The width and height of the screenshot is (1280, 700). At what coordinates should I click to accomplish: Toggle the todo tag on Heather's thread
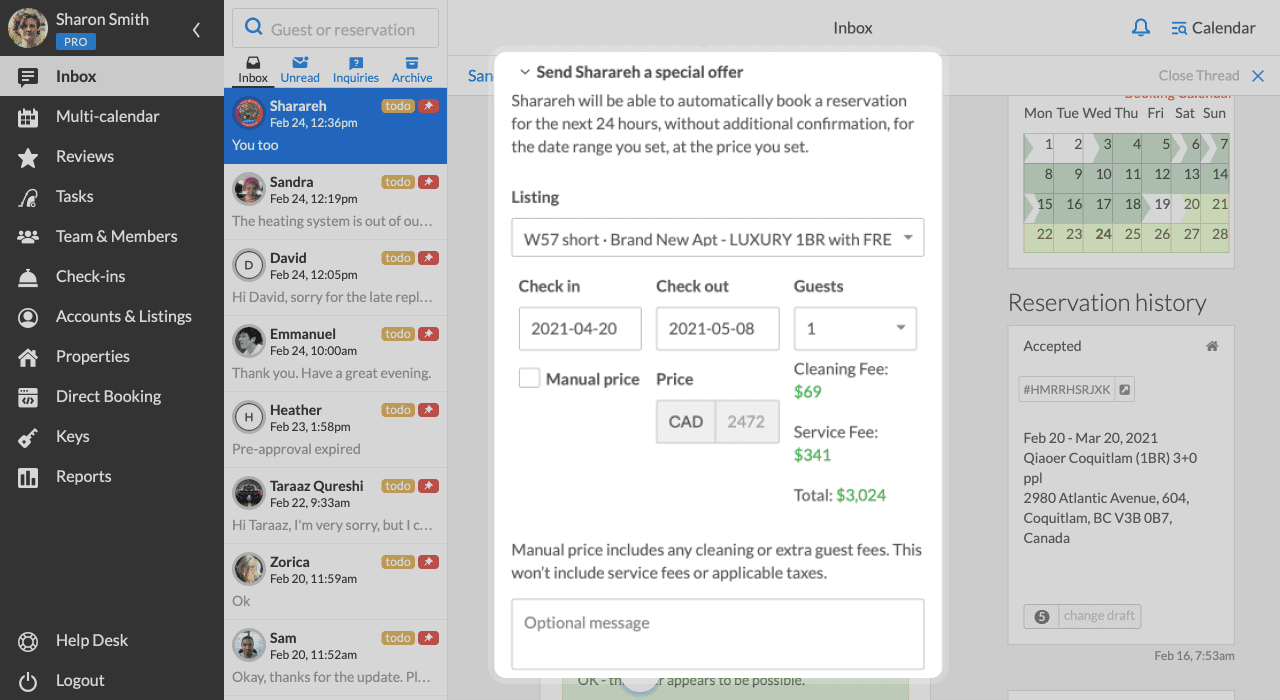point(398,410)
